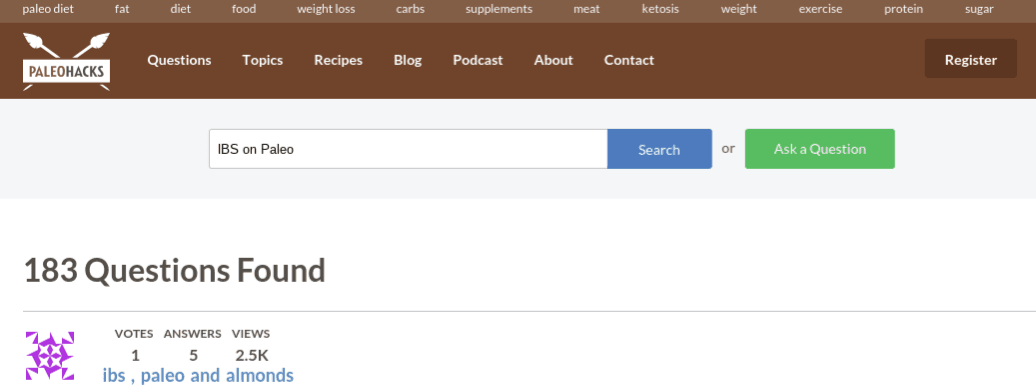Select the 'protein' tag
The height and width of the screenshot is (392, 1036).
pyautogui.click(x=904, y=10)
